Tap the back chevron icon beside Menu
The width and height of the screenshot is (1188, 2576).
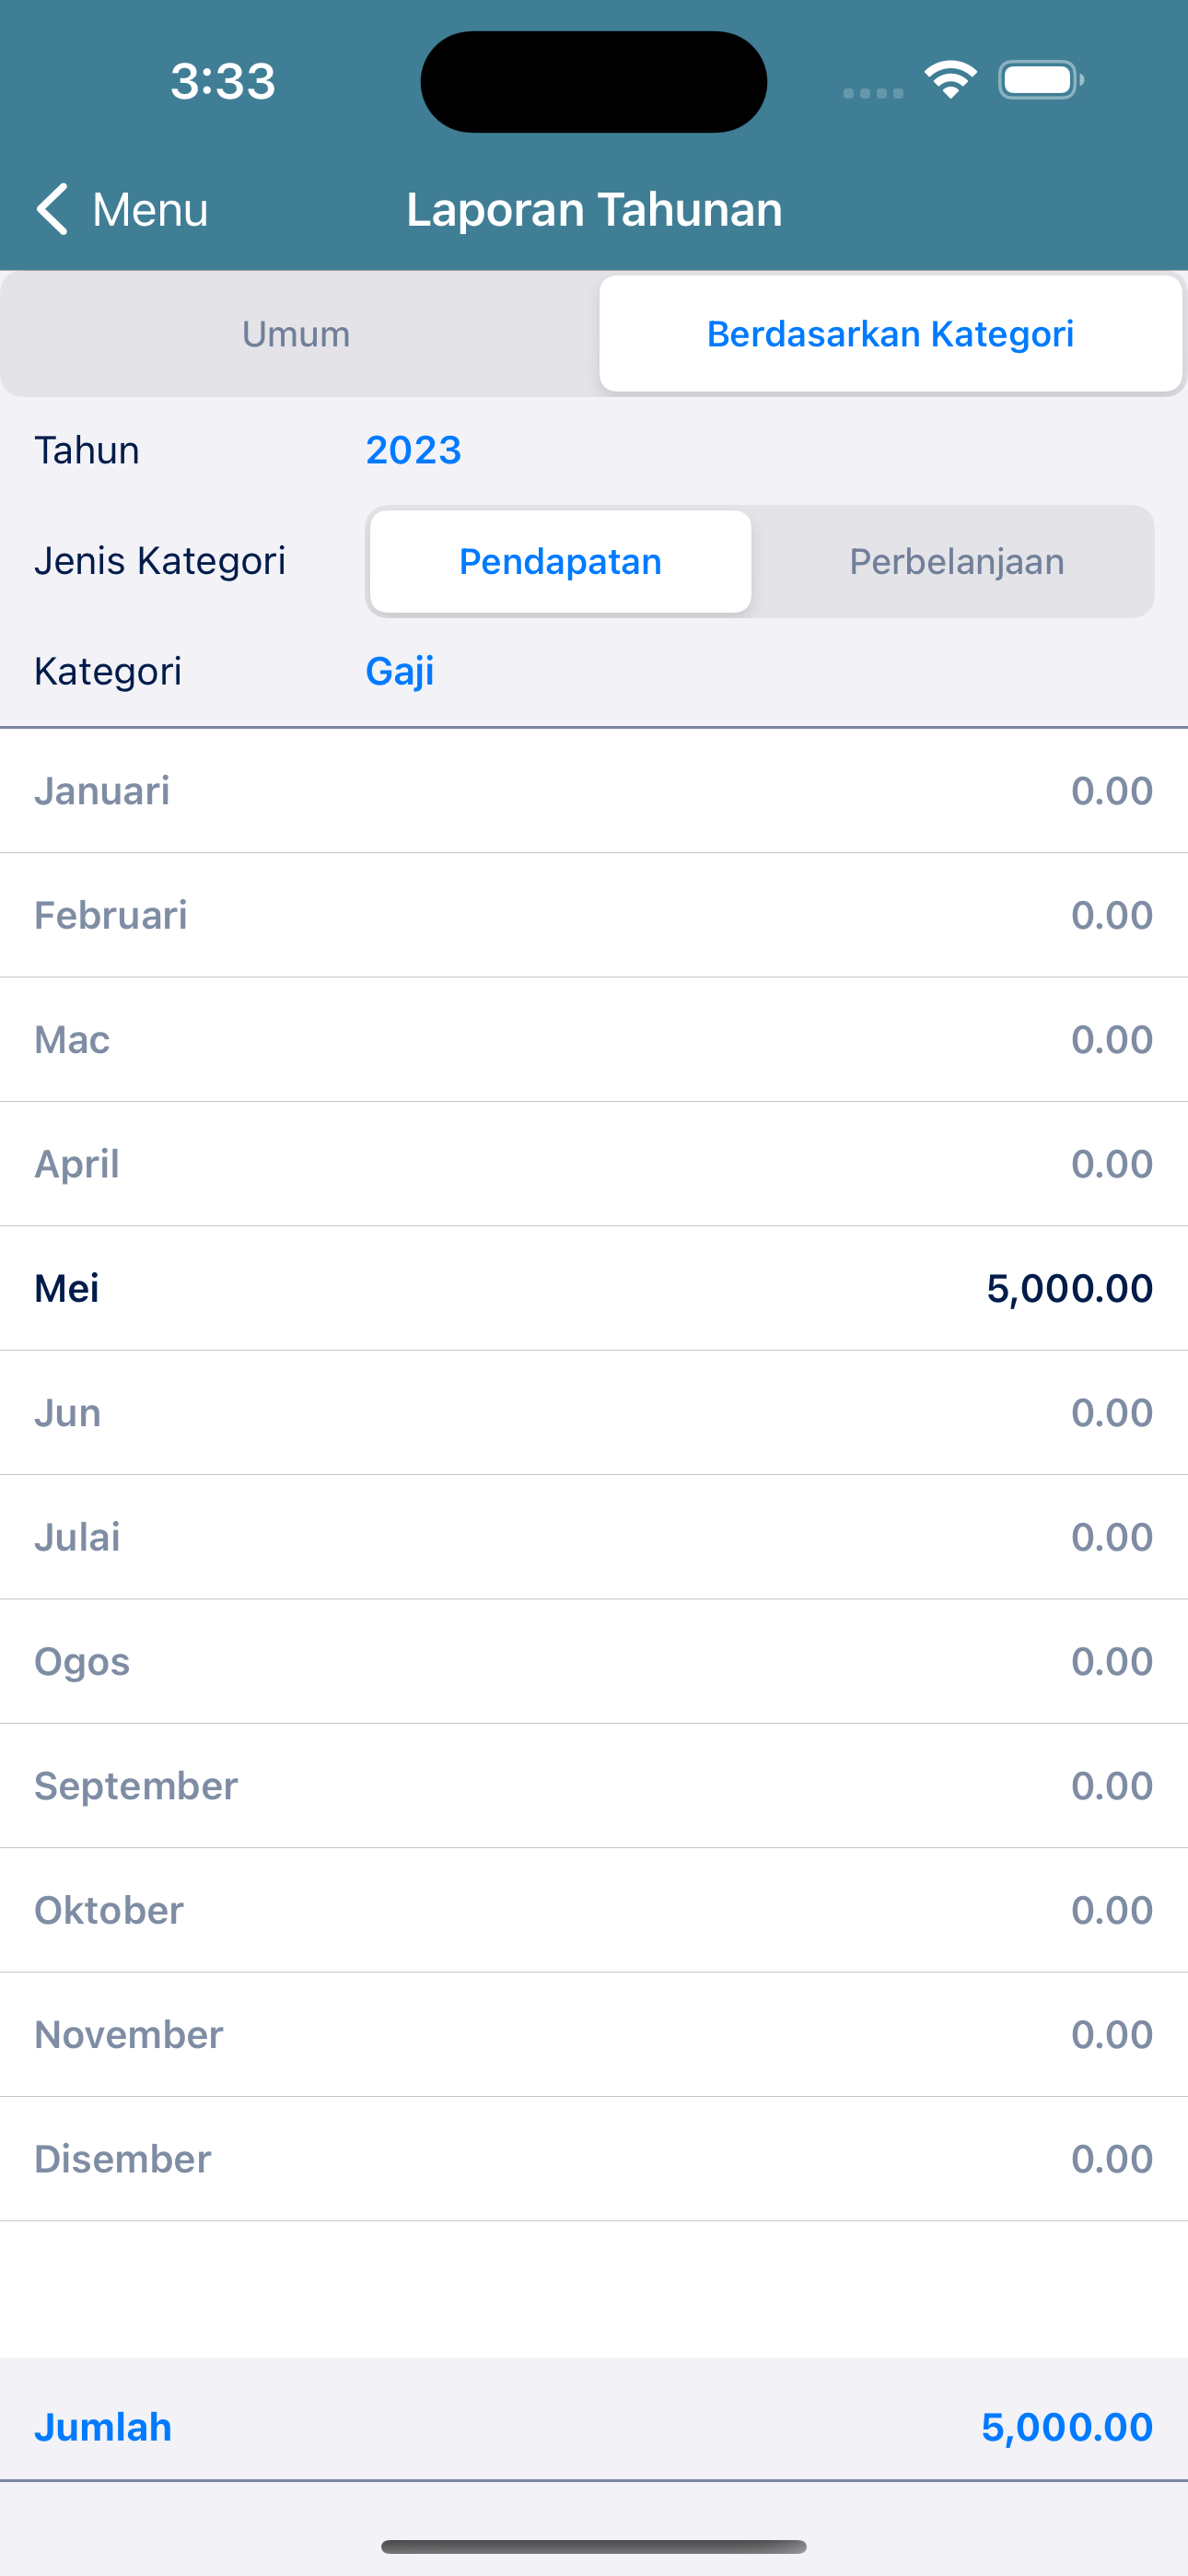[x=52, y=209]
